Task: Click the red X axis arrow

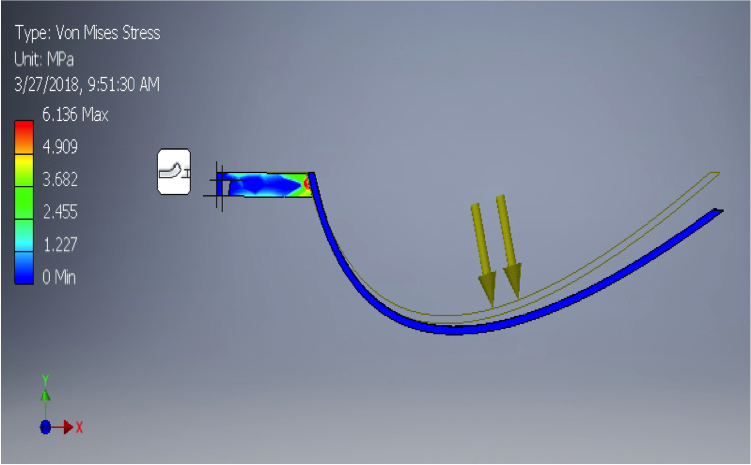Action: [67, 427]
